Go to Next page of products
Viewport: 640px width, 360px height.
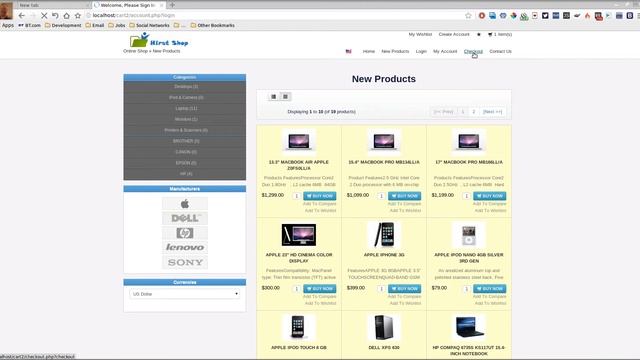pos(492,111)
